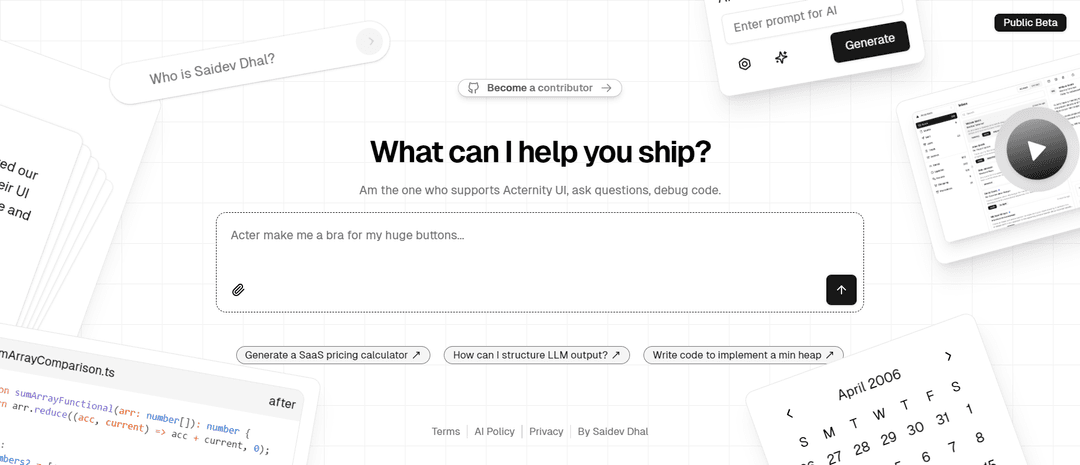Open the Privacy footer link
This screenshot has width=1080, height=465.
[546, 432]
